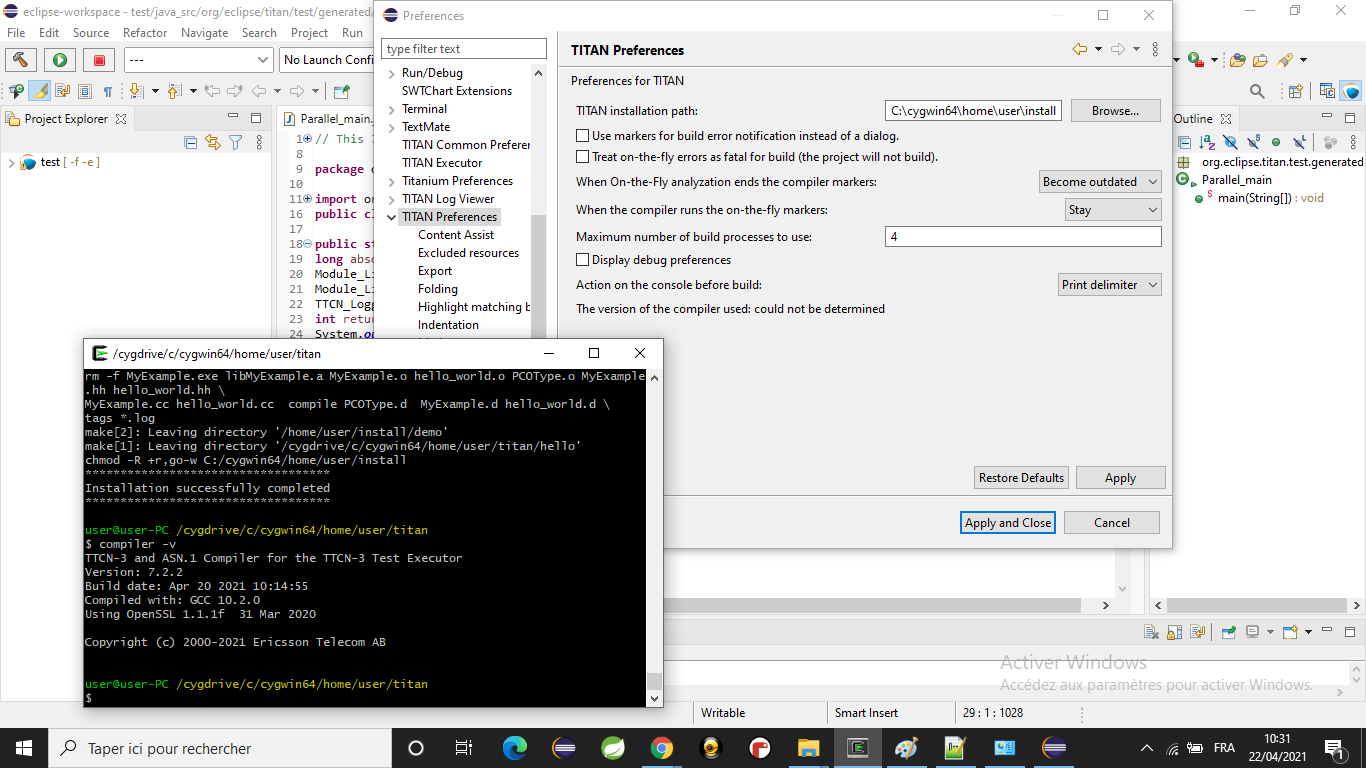Viewport: 1366px width, 768px height.
Task: Enable 'Treat on-the-fly errors as fatal' checkbox
Action: pyautogui.click(x=582, y=157)
